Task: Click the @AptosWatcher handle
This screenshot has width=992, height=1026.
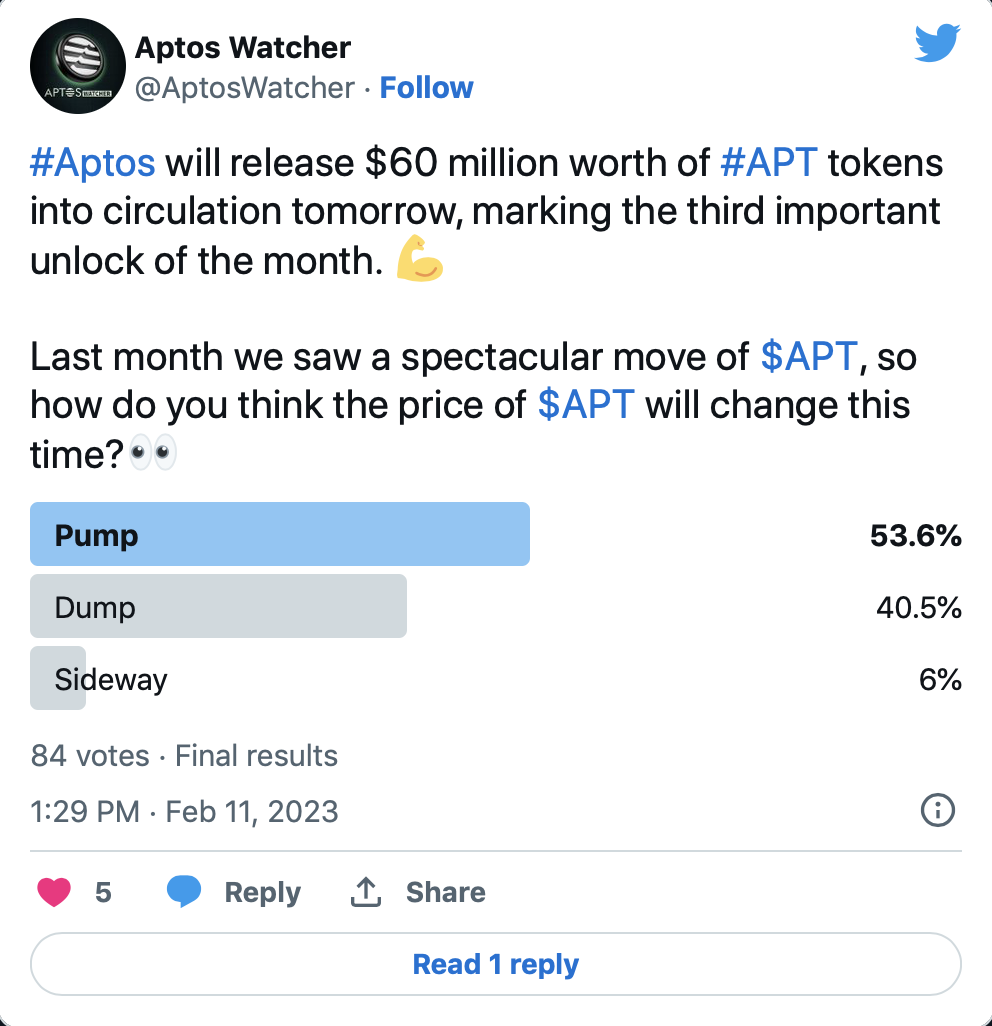Action: pos(245,88)
